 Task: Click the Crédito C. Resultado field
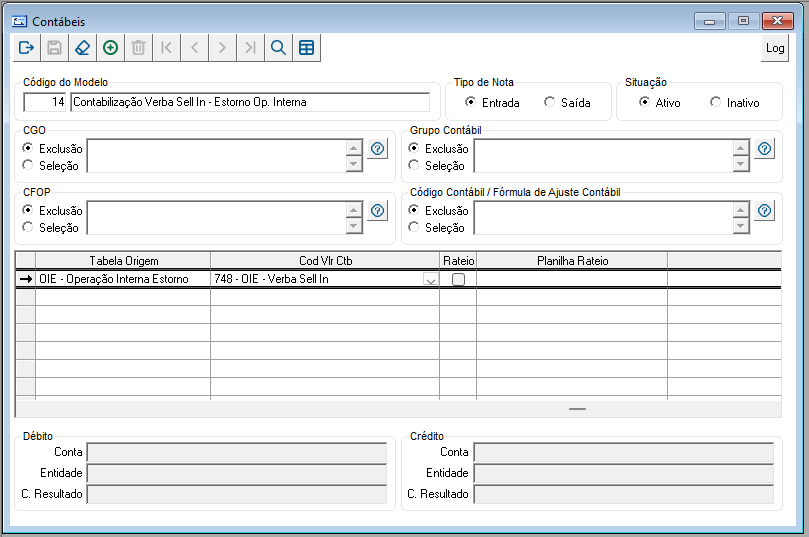point(624,495)
